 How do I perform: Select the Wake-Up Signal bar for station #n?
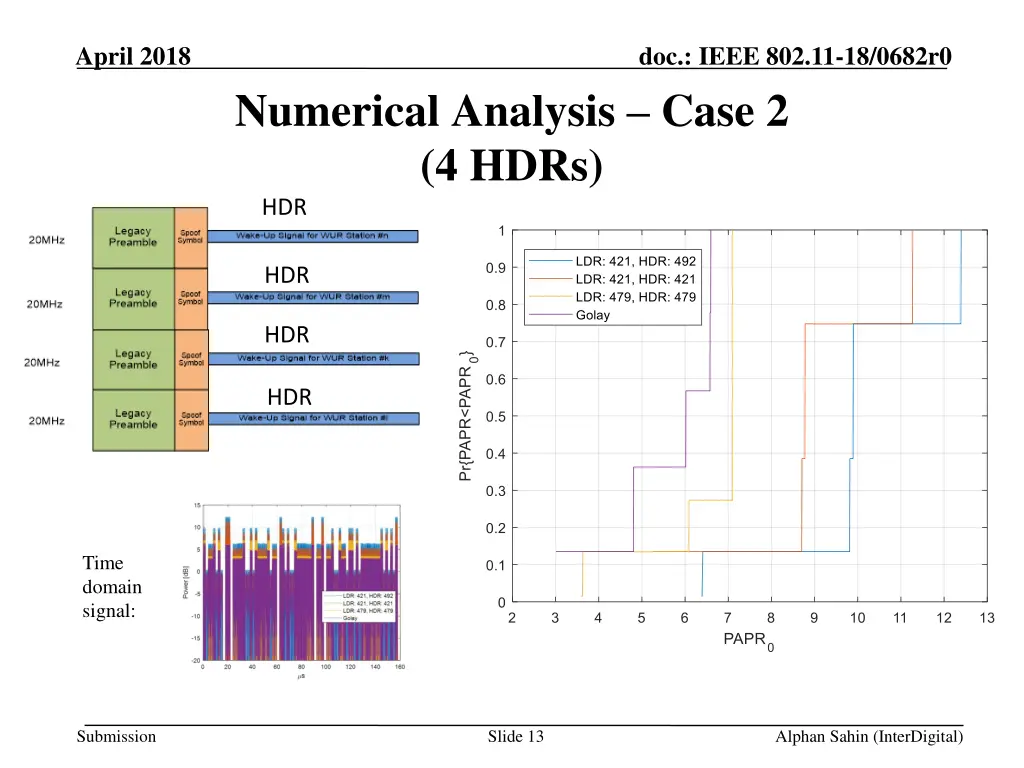point(311,237)
